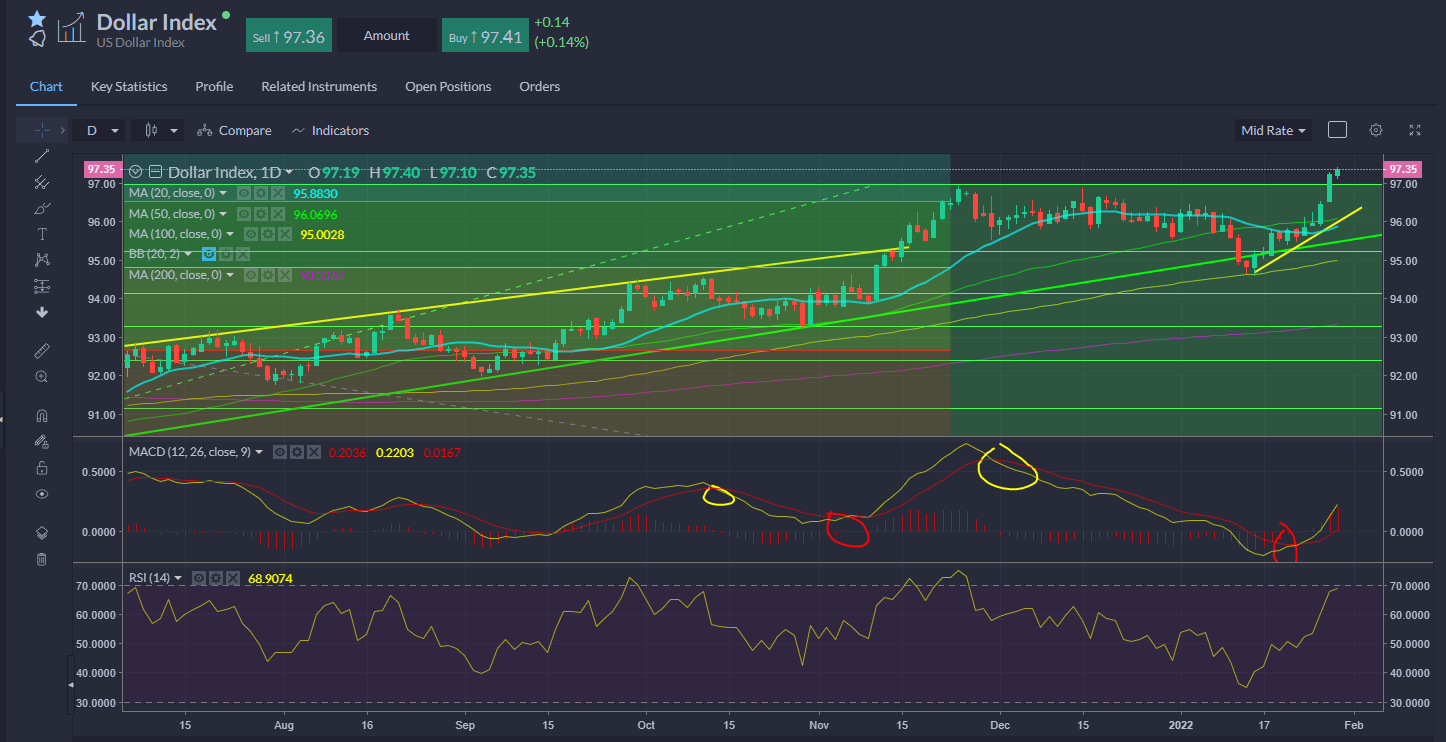The width and height of the screenshot is (1446, 742).
Task: Click the trash icon to remove drawings
Action: coord(41,559)
